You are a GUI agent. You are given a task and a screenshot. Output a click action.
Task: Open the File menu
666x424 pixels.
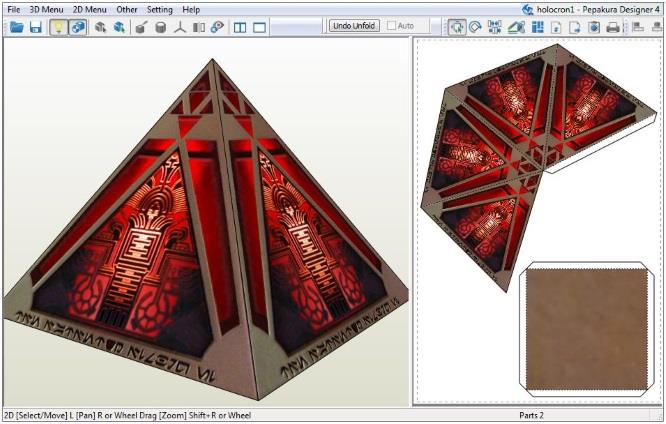pos(14,9)
